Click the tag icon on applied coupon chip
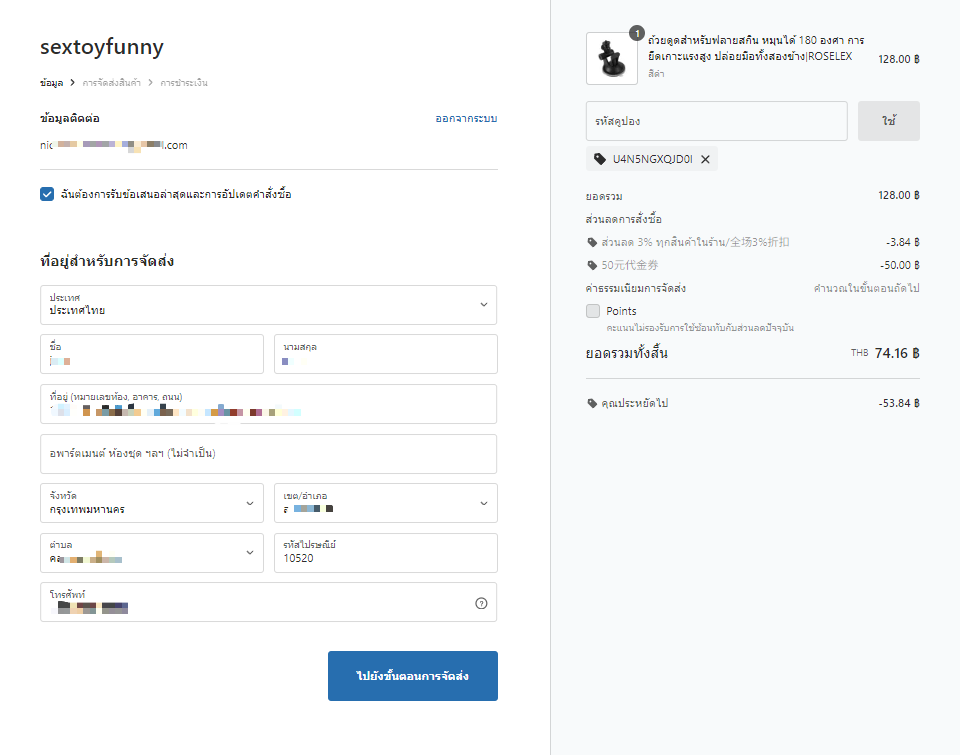Image resolution: width=960 pixels, height=755 pixels. 600,159
